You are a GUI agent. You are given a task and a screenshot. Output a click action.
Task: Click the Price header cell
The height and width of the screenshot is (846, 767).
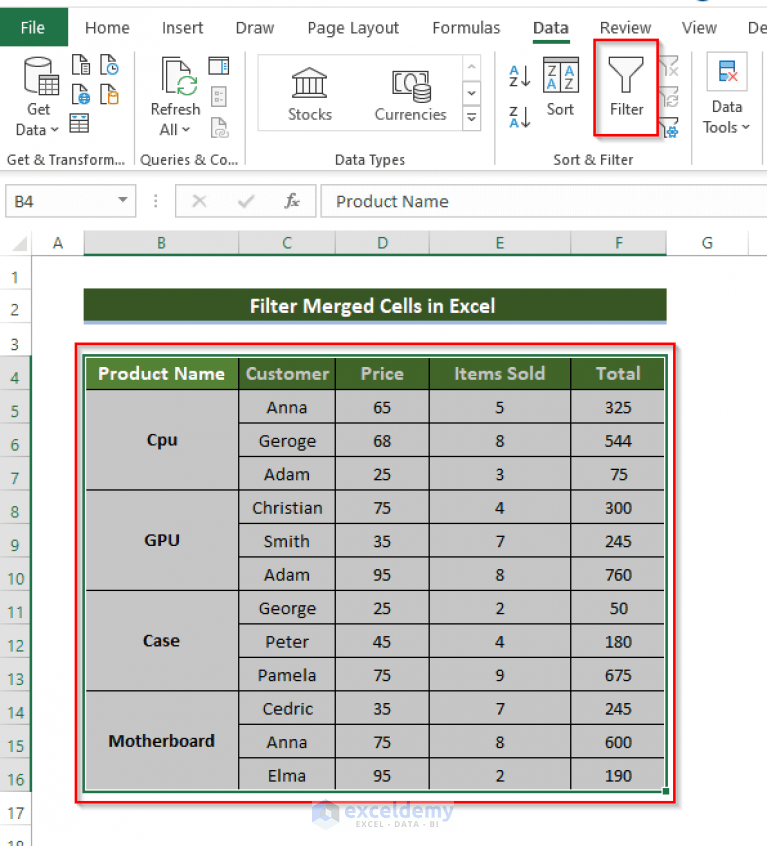pyautogui.click(x=382, y=373)
